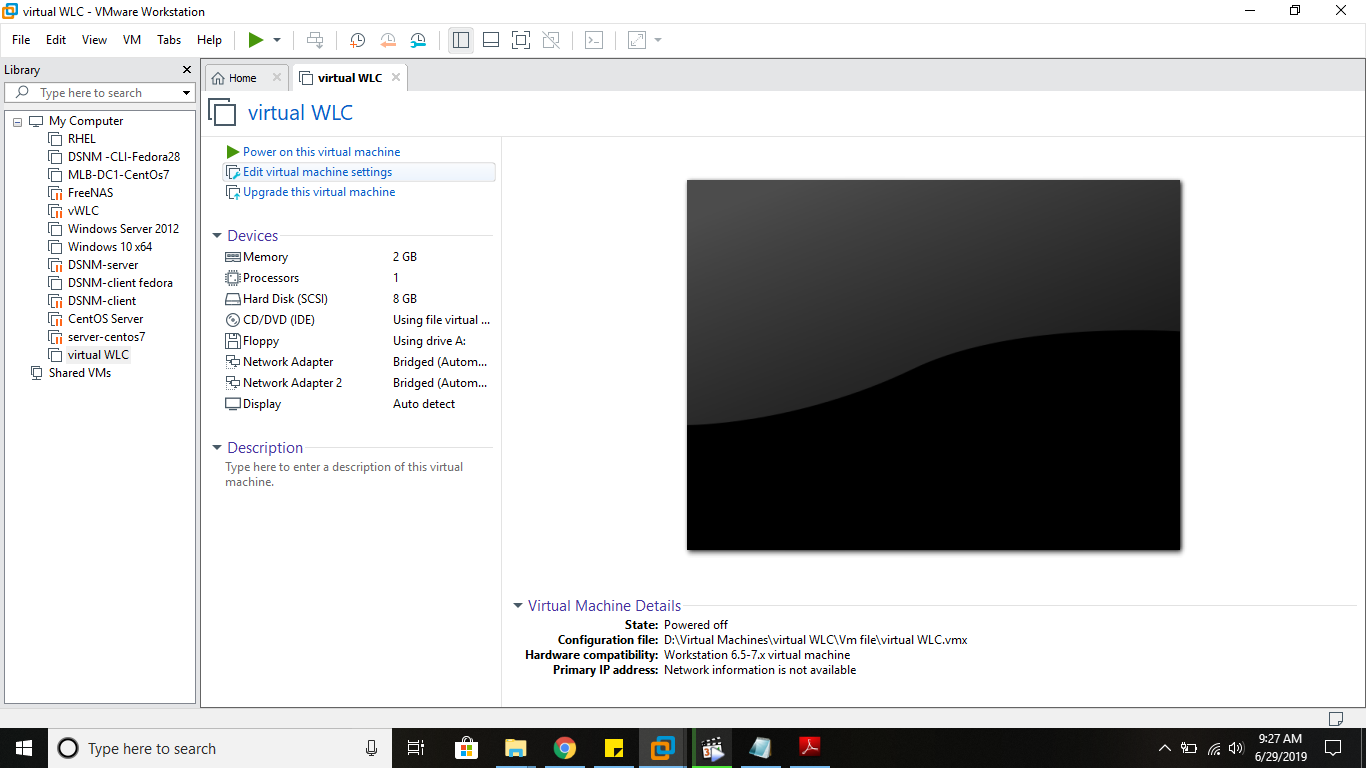The width and height of the screenshot is (1366, 768).
Task: Open the stretch display dropdown arrow
Action: pos(658,40)
